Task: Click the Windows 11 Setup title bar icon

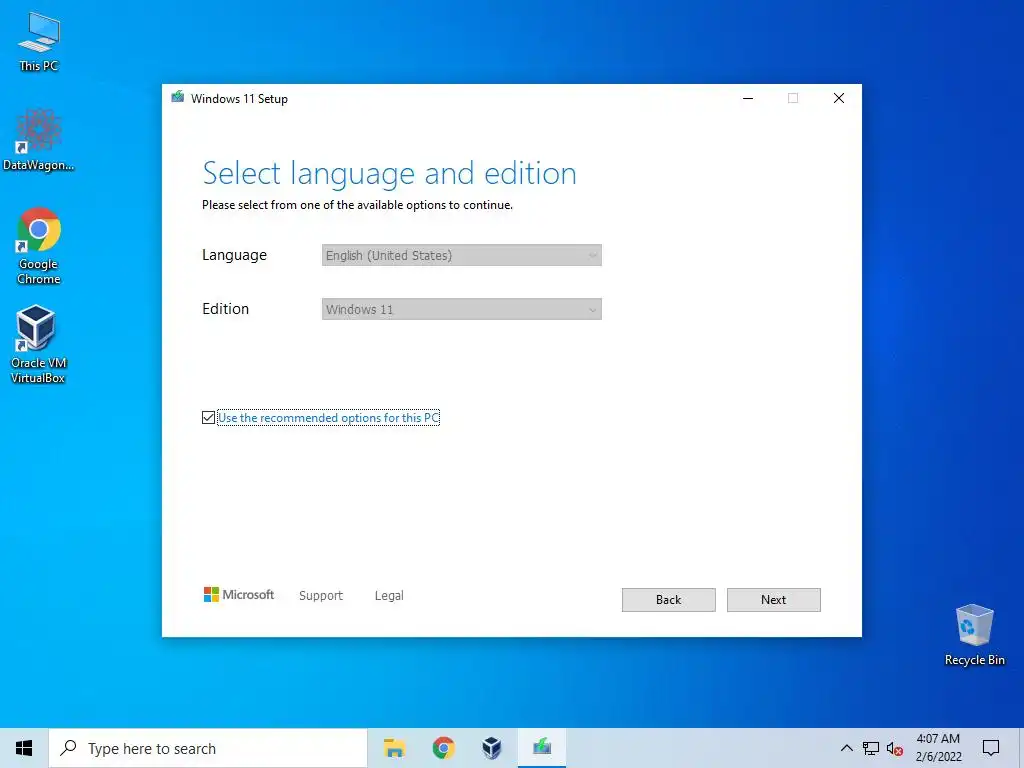Action: point(178,98)
